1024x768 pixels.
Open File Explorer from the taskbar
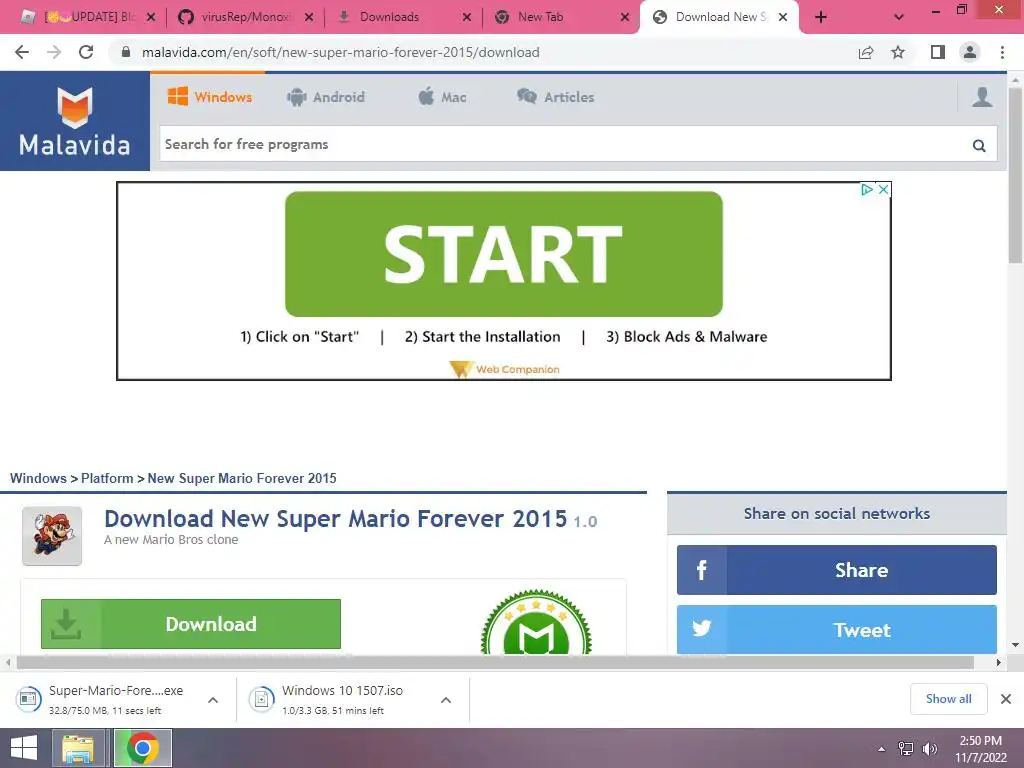[78, 748]
